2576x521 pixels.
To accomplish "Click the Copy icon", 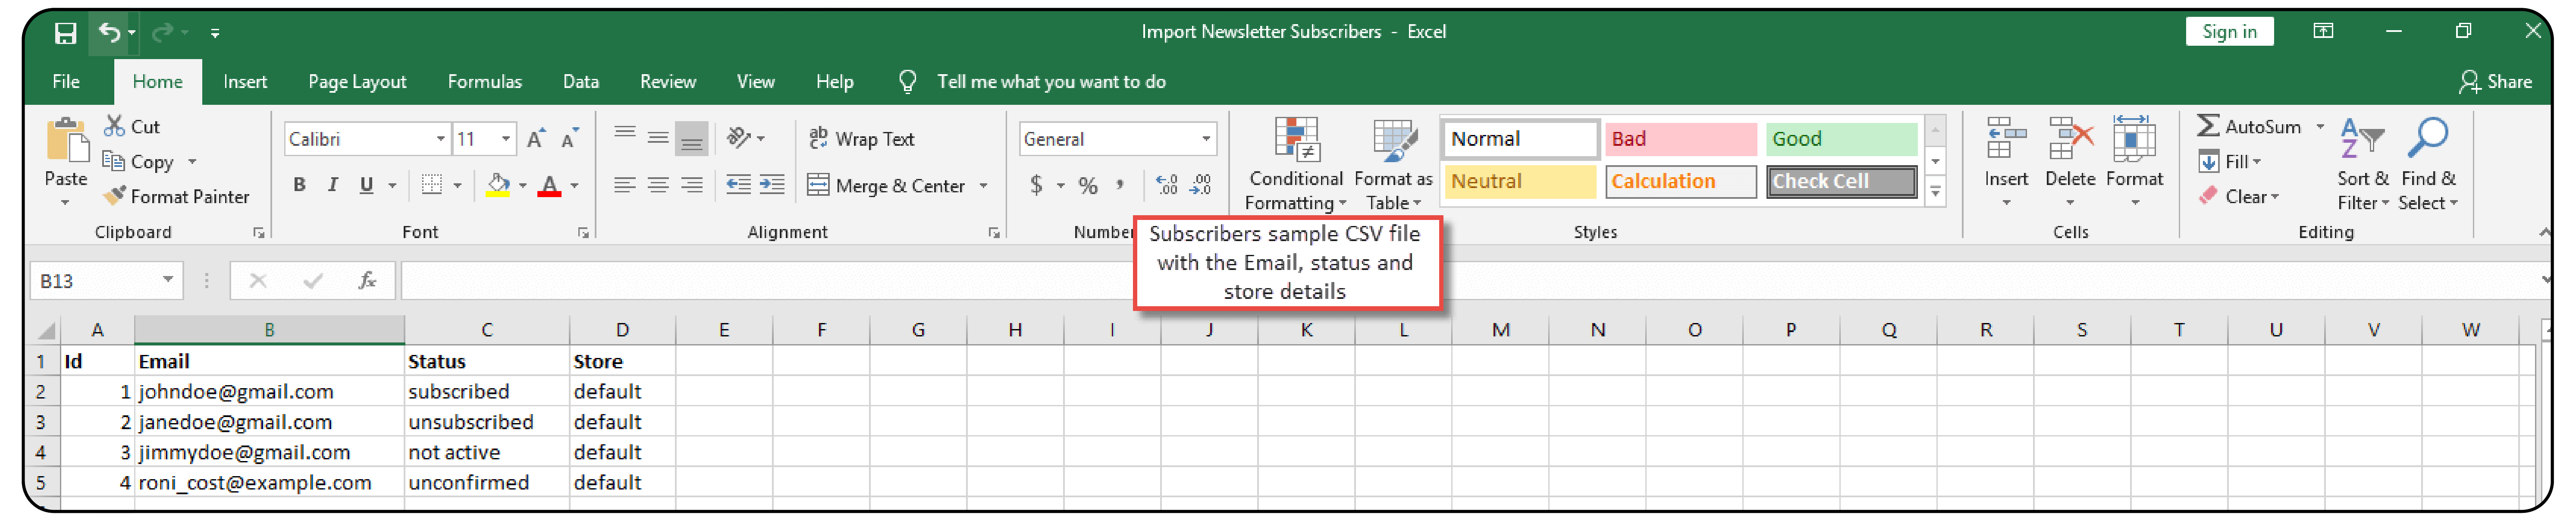I will click(114, 161).
